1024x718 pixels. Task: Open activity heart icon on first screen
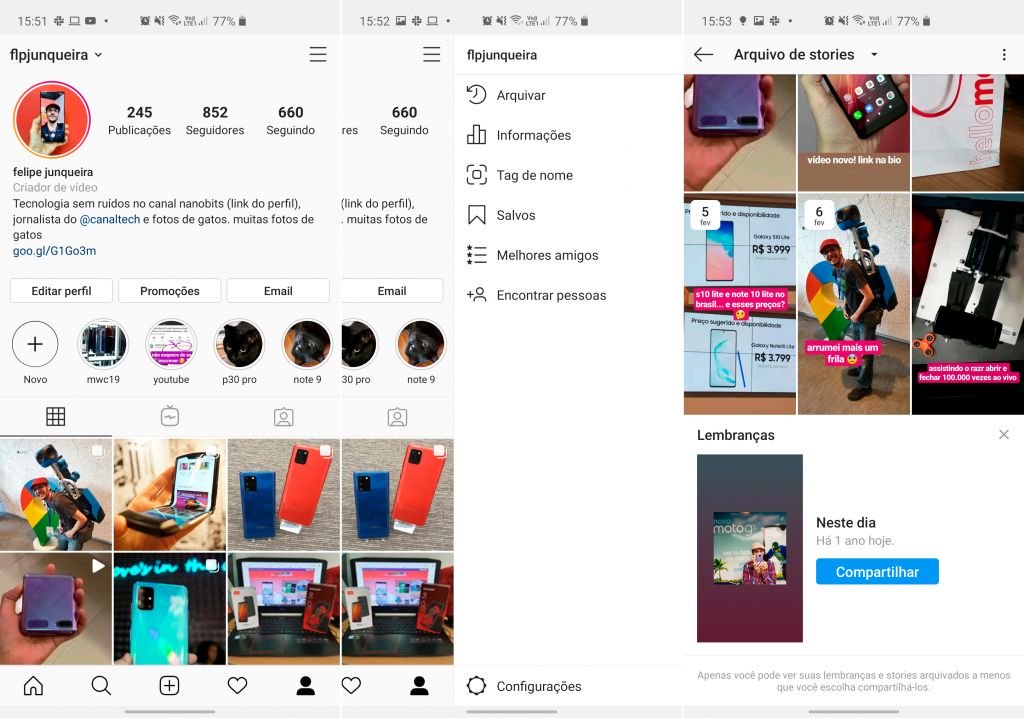(x=237, y=685)
